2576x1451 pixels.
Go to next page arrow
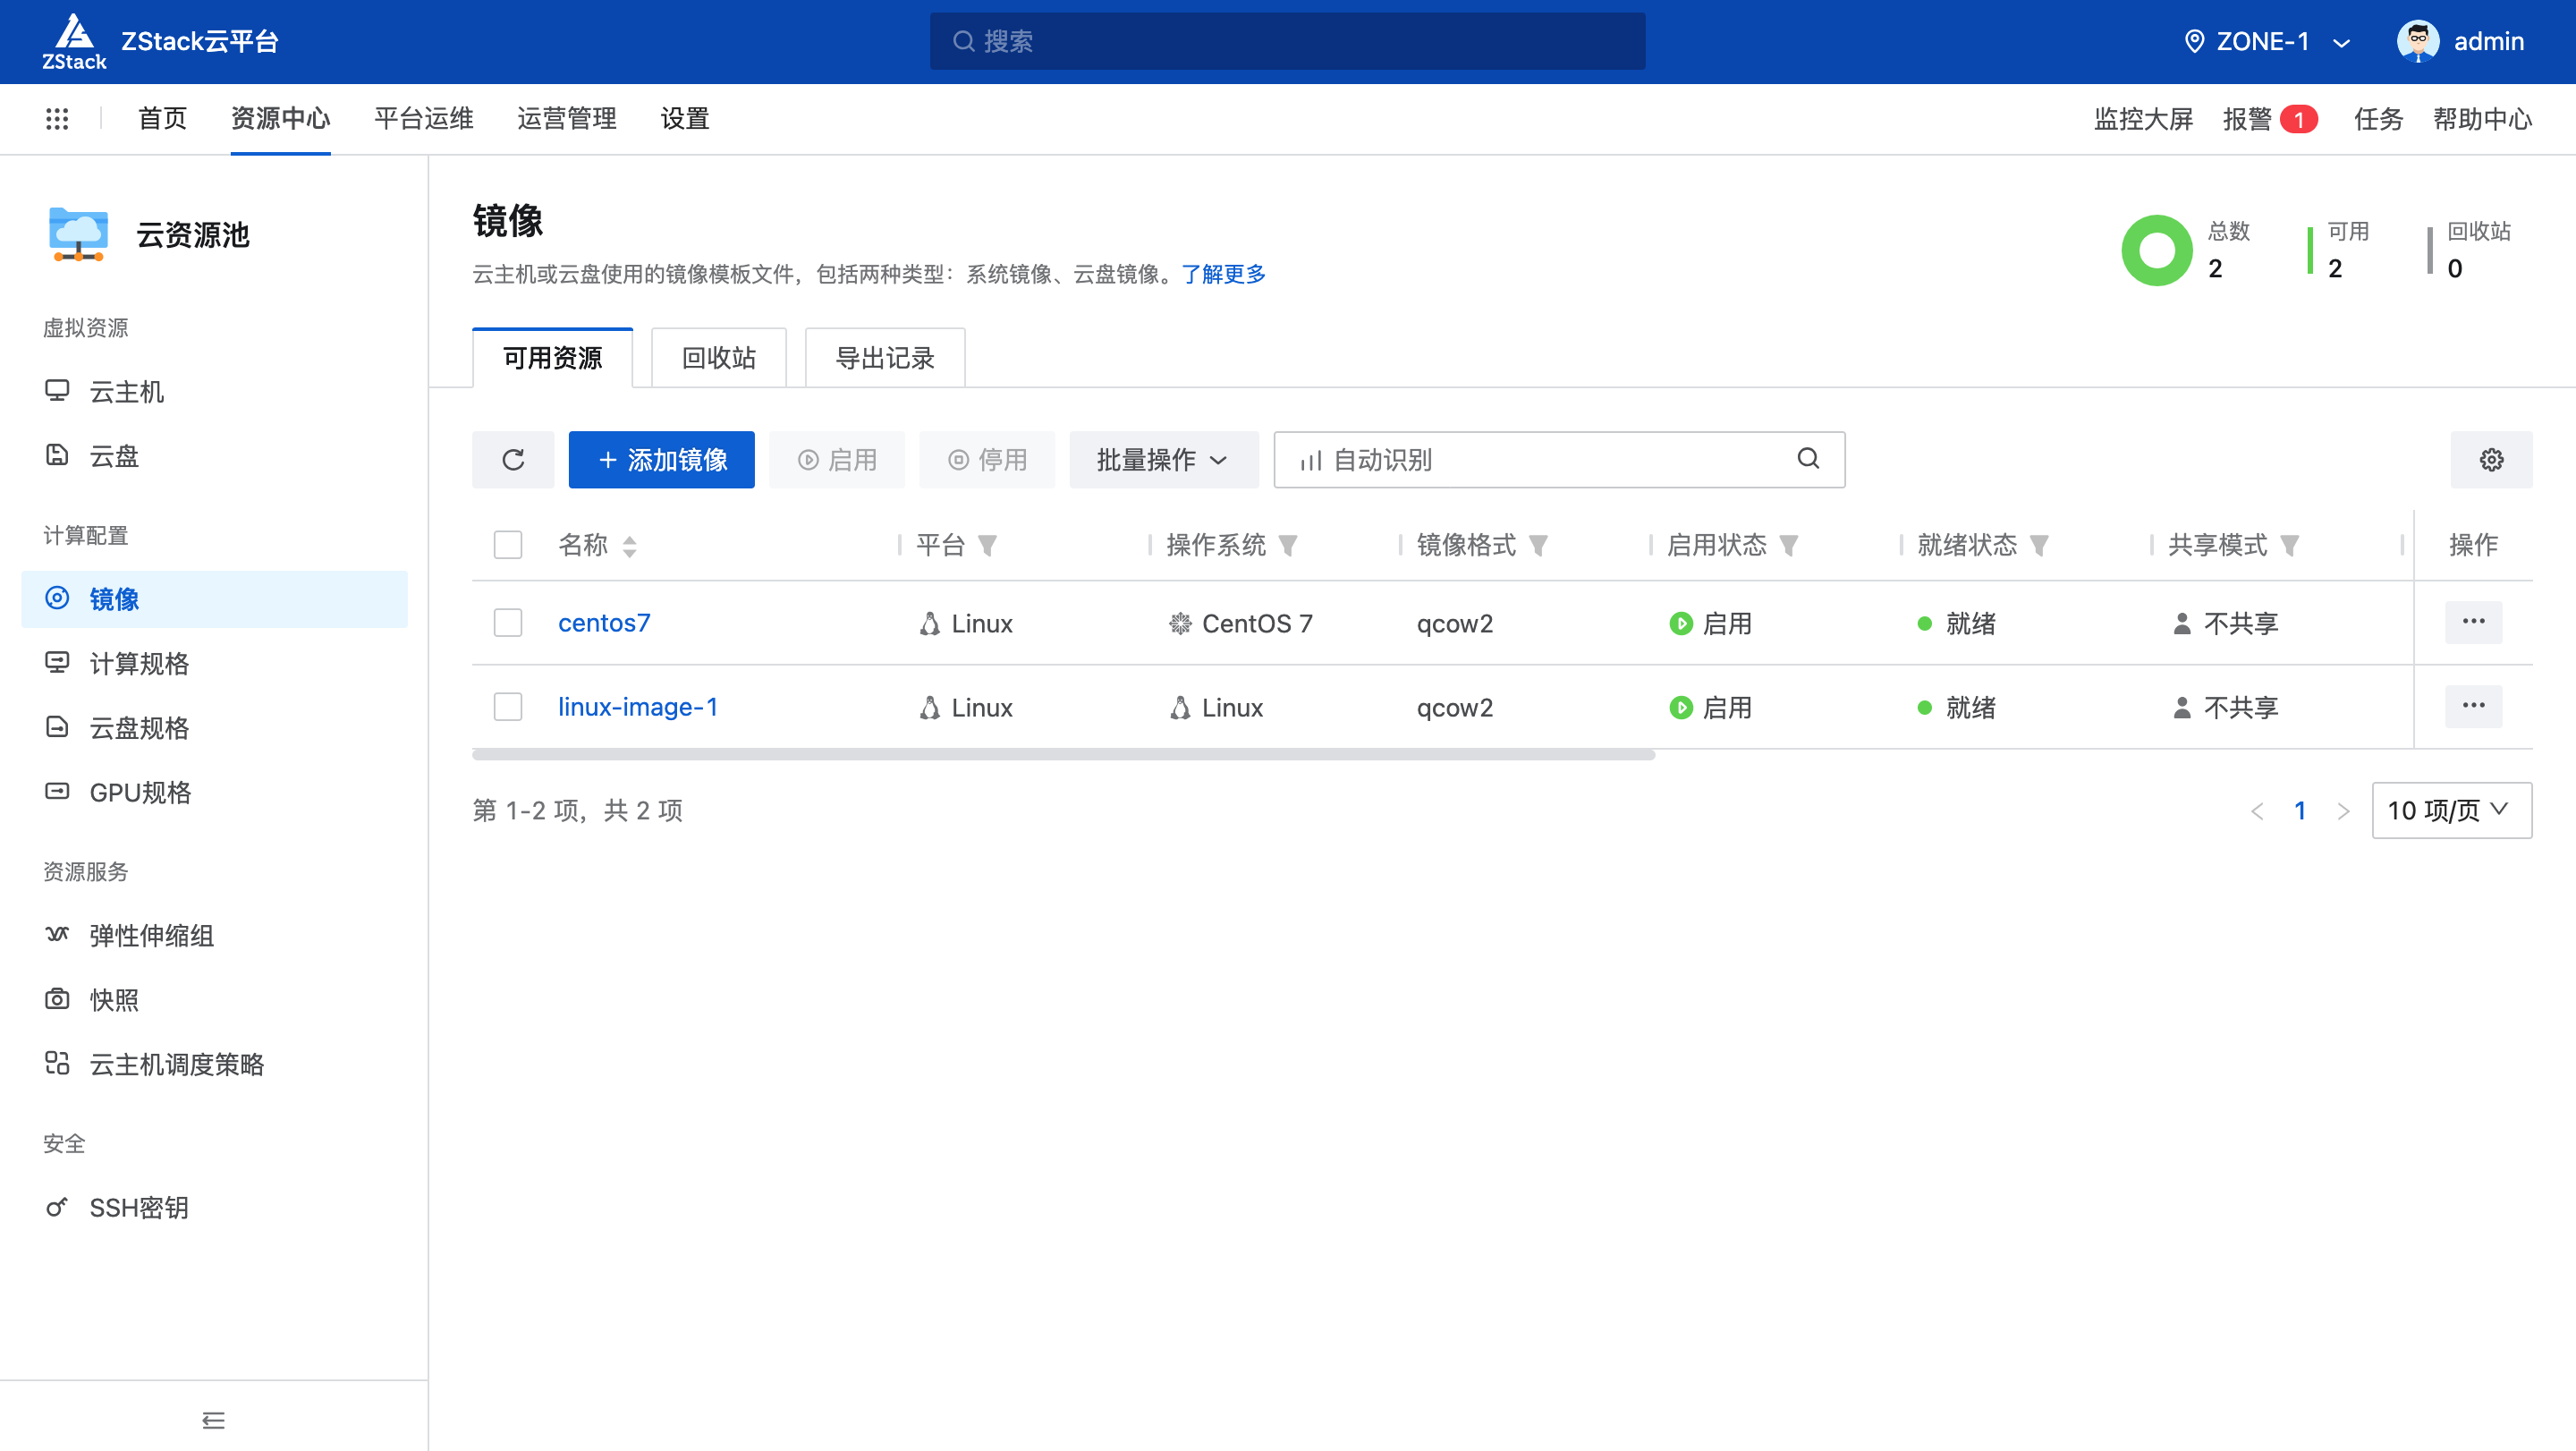pos(2342,811)
